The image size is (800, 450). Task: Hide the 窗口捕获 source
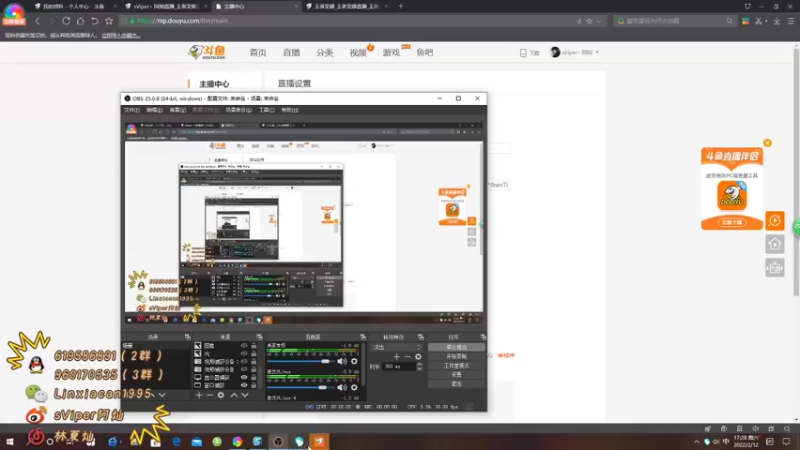point(244,385)
